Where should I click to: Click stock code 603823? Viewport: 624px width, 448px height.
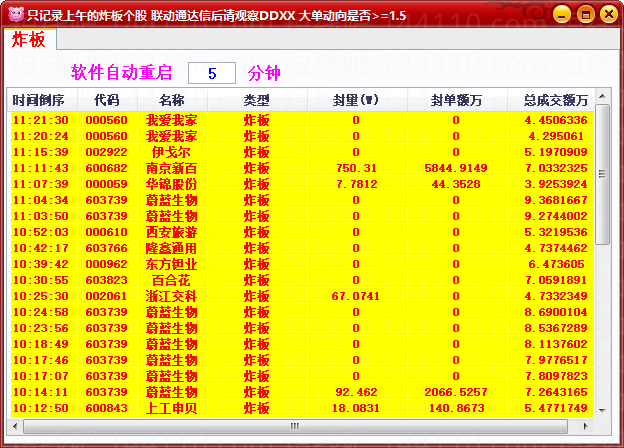pyautogui.click(x=107, y=280)
